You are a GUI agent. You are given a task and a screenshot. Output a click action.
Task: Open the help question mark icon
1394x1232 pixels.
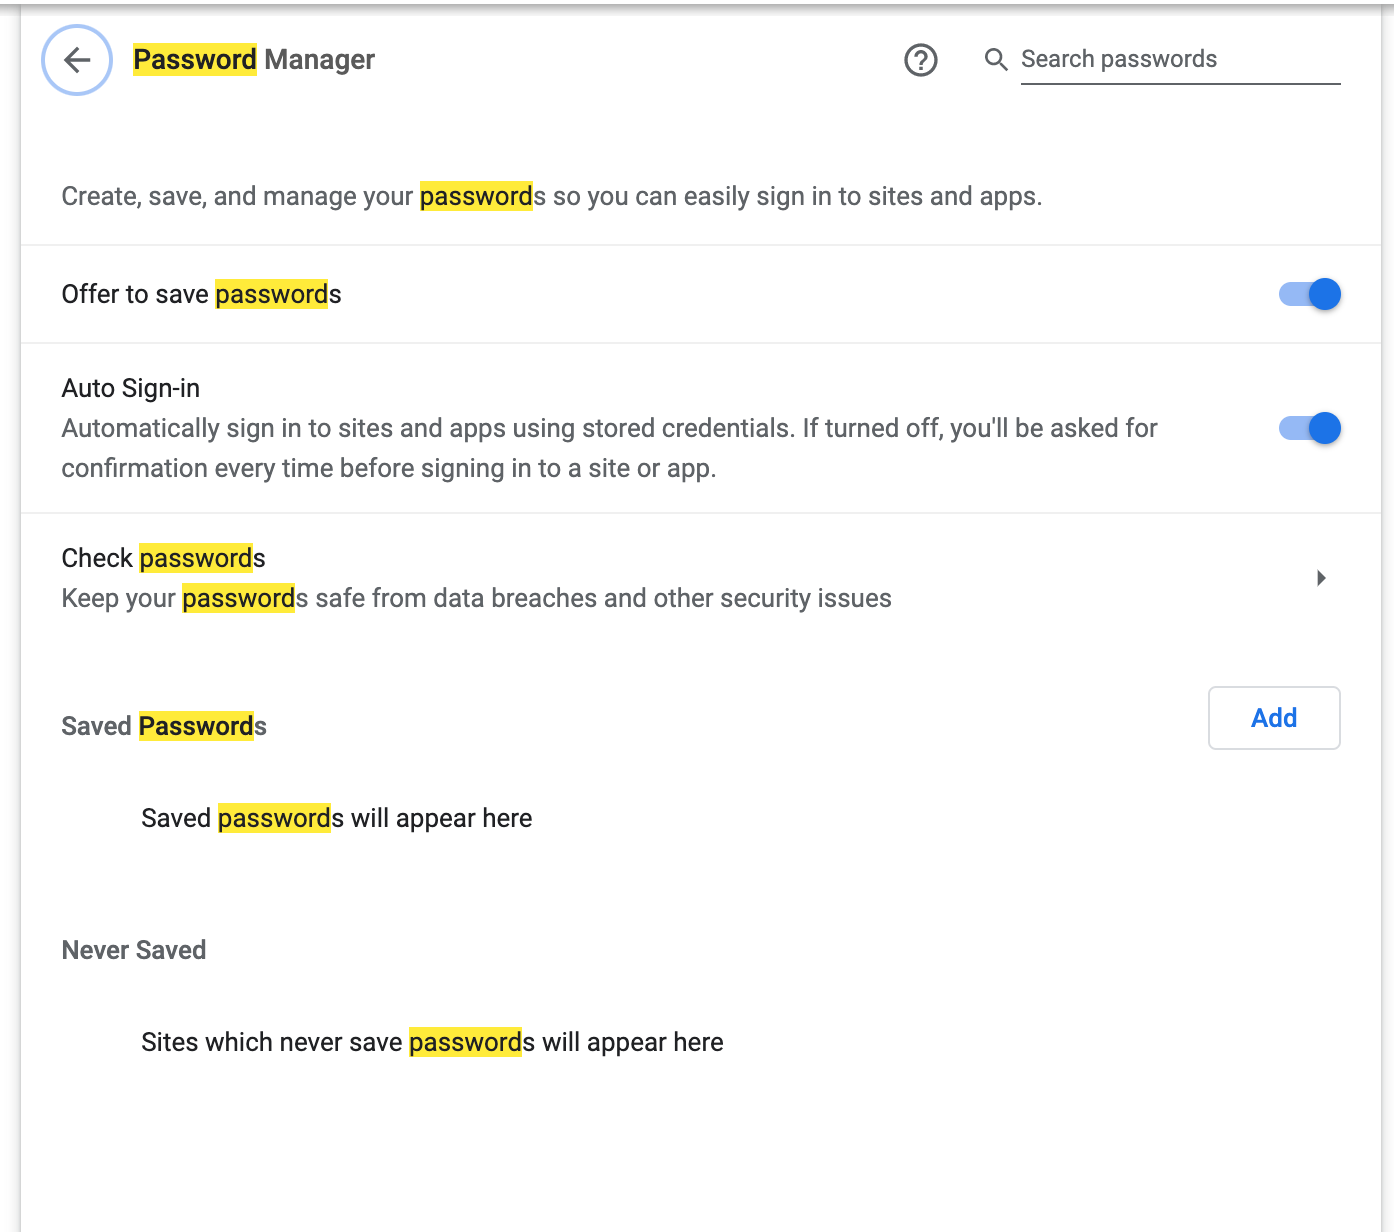coord(920,60)
